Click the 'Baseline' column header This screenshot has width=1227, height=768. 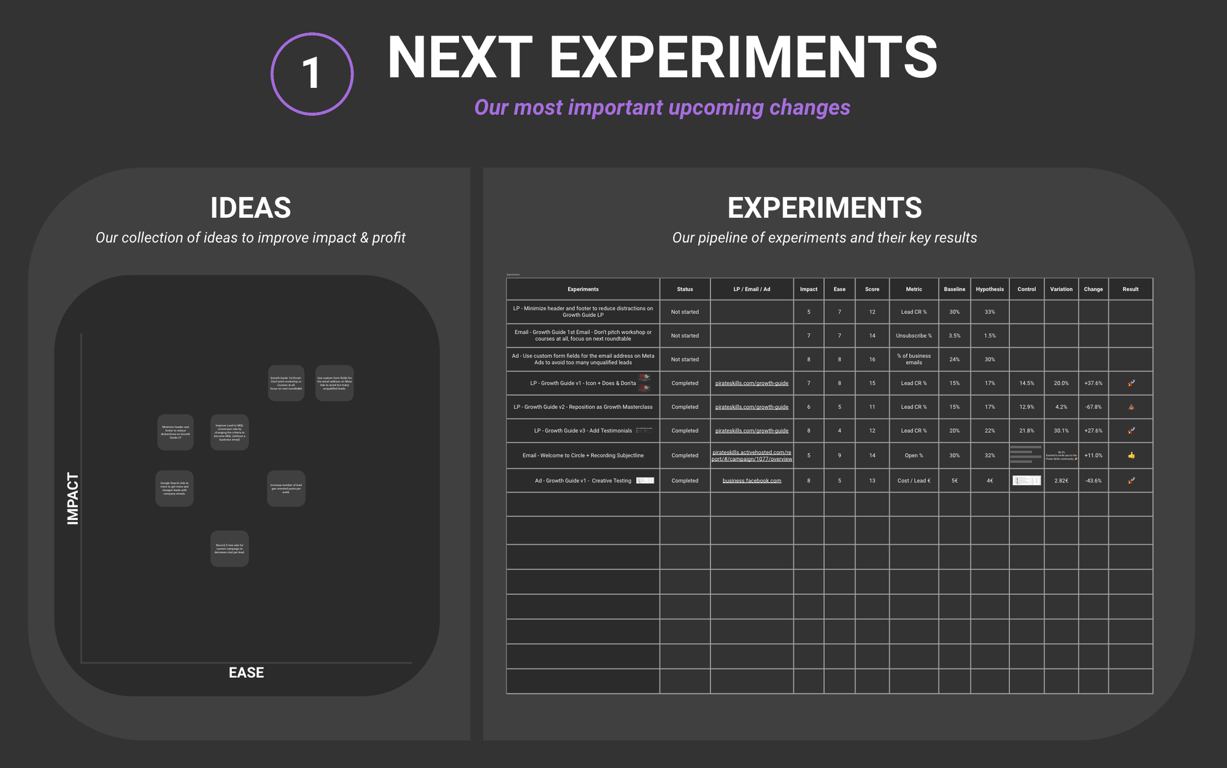point(955,289)
